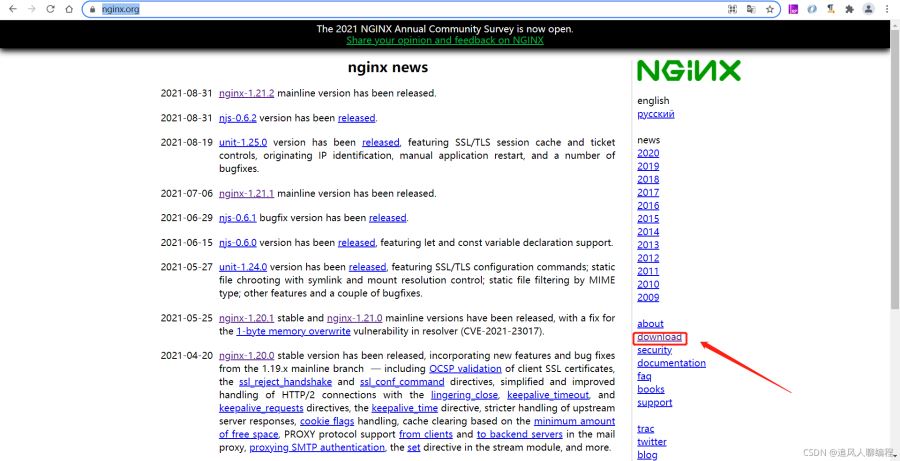
Task: Open keepalive_requests link
Action: pyautogui.click(x=261, y=408)
